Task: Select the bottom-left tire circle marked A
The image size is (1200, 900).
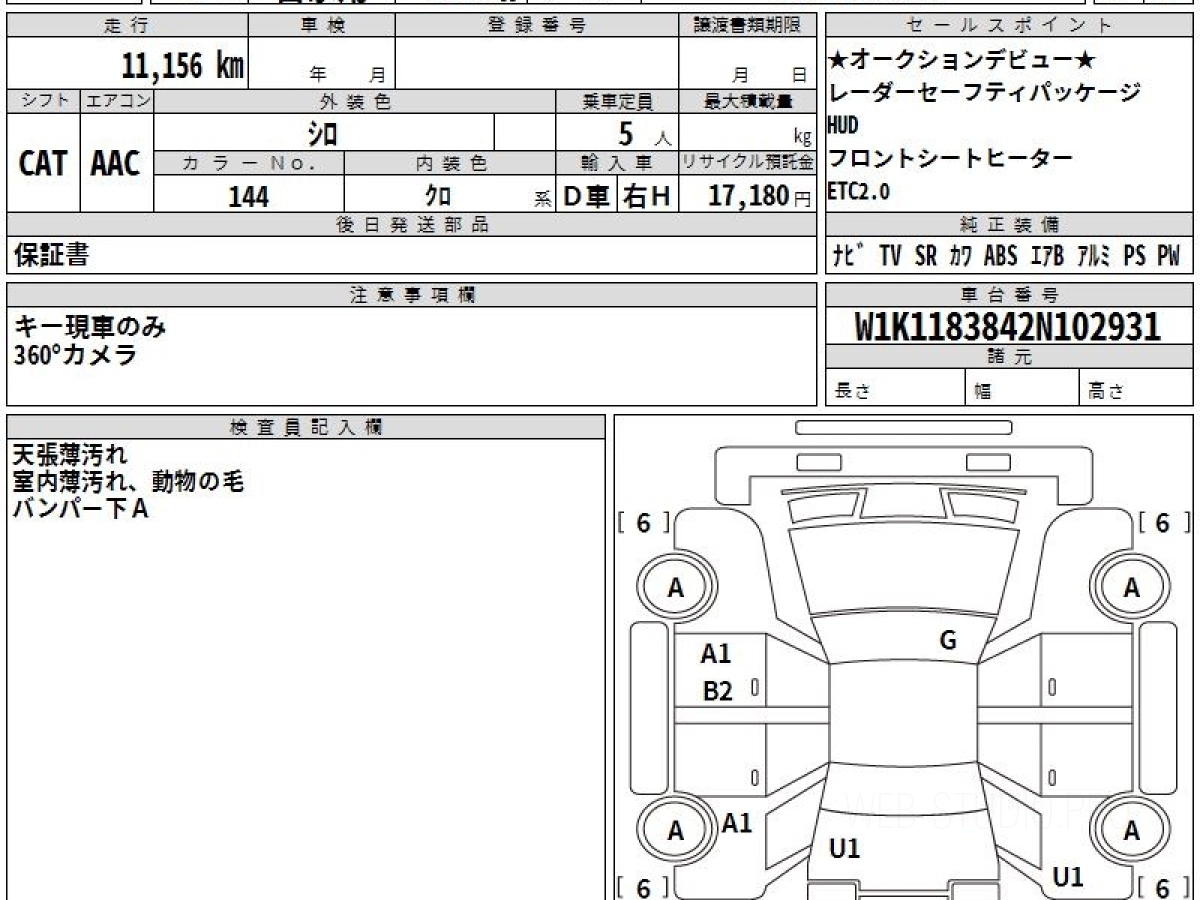Action: pos(676,831)
